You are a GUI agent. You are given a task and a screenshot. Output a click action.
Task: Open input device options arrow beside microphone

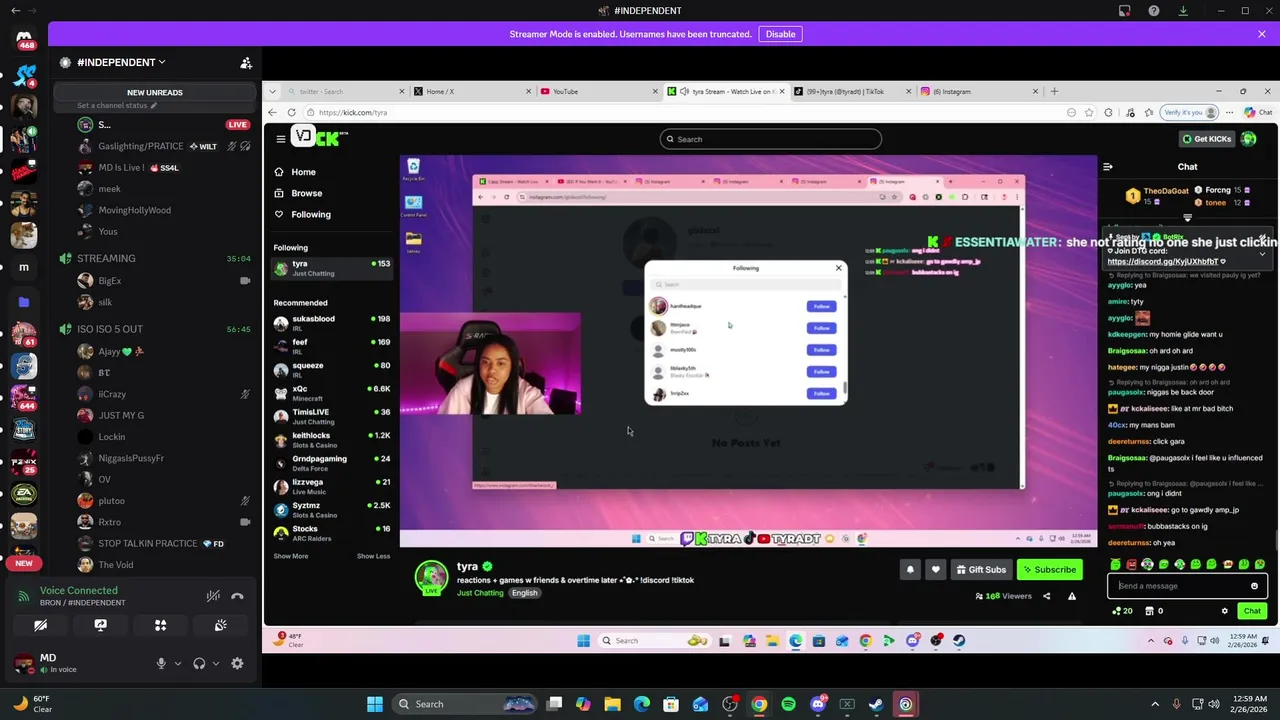click(178, 663)
